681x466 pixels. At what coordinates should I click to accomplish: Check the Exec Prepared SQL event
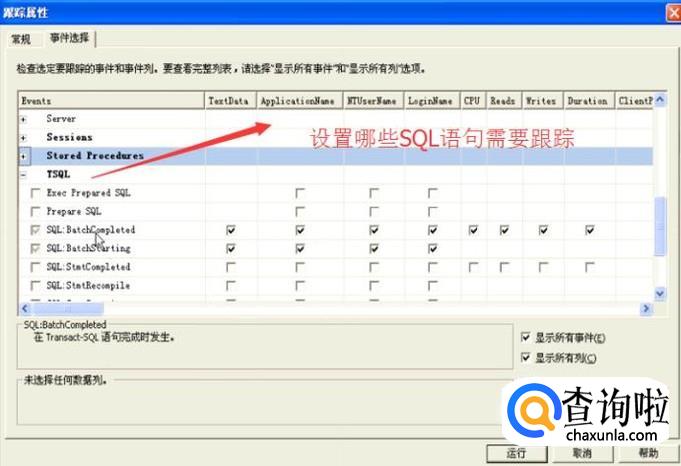(36, 193)
